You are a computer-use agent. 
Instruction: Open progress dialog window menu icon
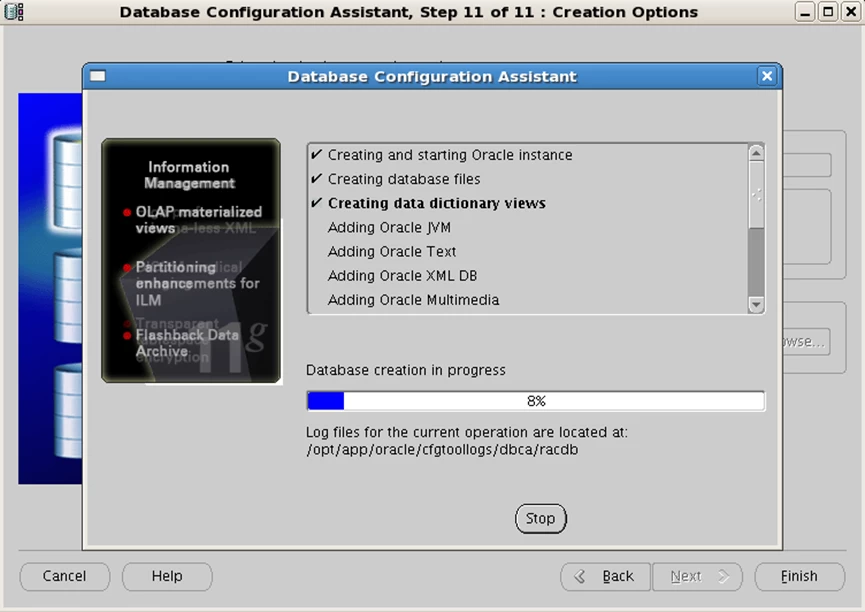pos(98,76)
